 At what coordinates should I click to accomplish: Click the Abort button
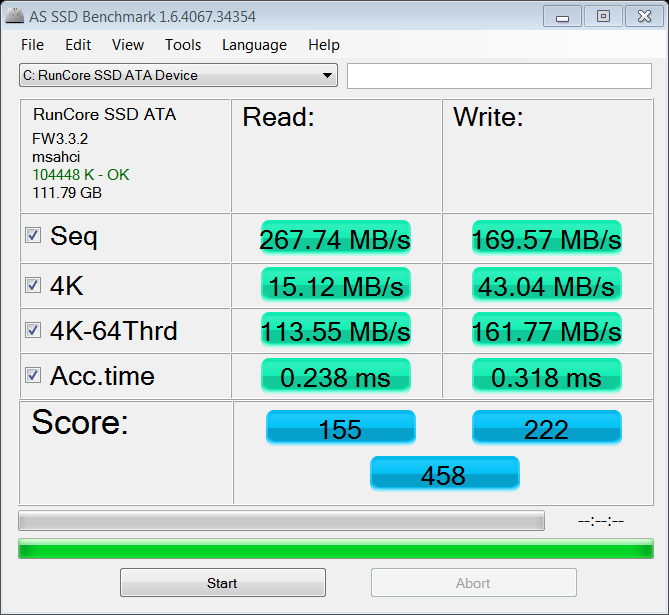point(473,583)
